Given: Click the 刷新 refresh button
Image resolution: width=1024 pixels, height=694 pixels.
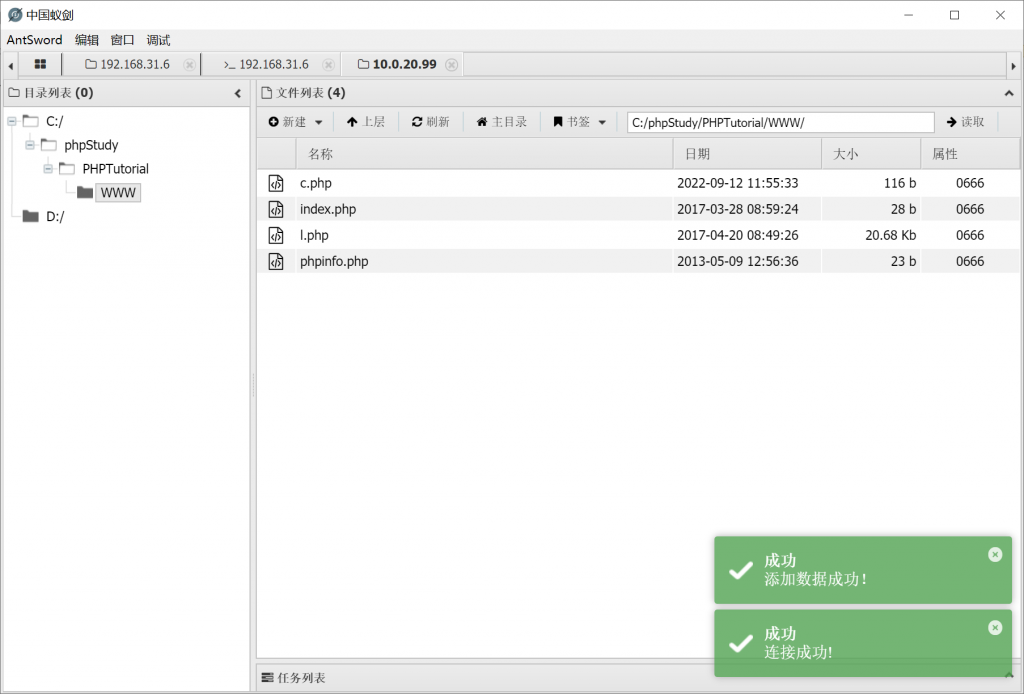Looking at the screenshot, I should point(430,122).
